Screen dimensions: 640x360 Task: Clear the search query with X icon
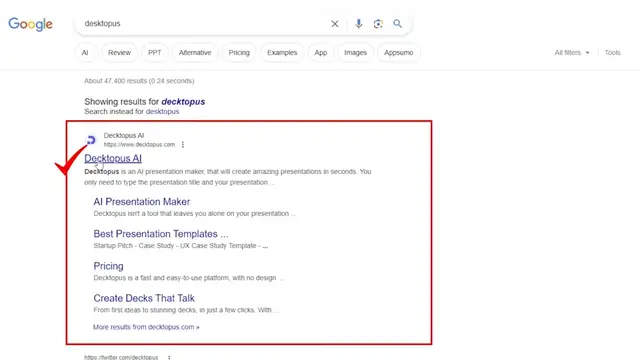(x=335, y=24)
